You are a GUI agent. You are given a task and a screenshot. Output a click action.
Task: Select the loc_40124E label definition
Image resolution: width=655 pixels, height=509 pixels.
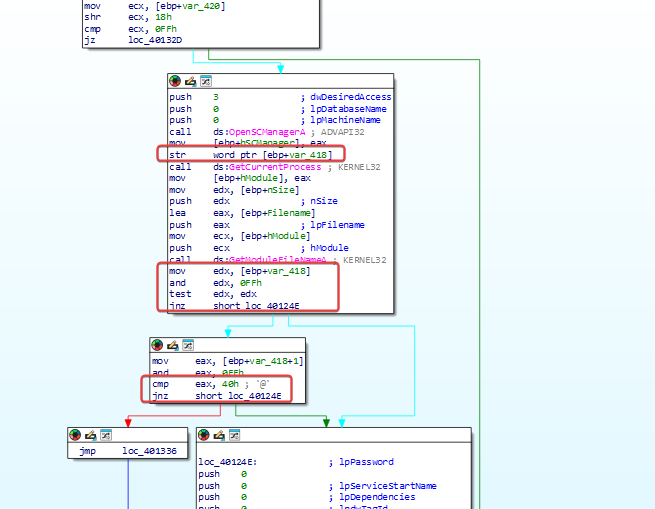pos(227,462)
